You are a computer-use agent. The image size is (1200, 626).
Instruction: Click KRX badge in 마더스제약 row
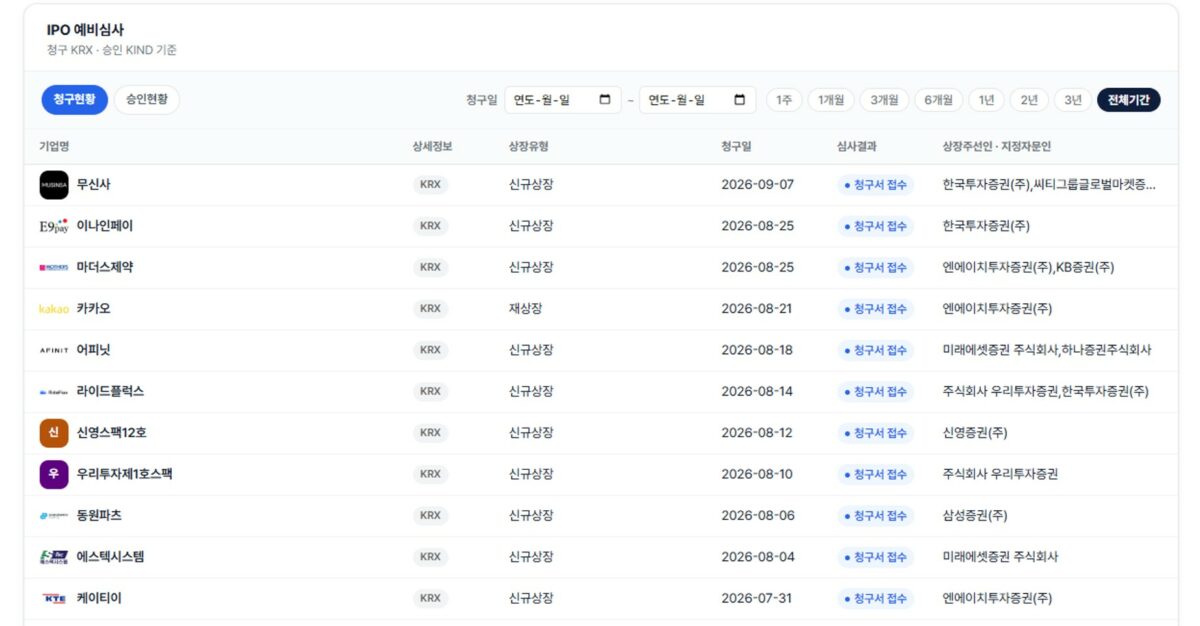(430, 268)
